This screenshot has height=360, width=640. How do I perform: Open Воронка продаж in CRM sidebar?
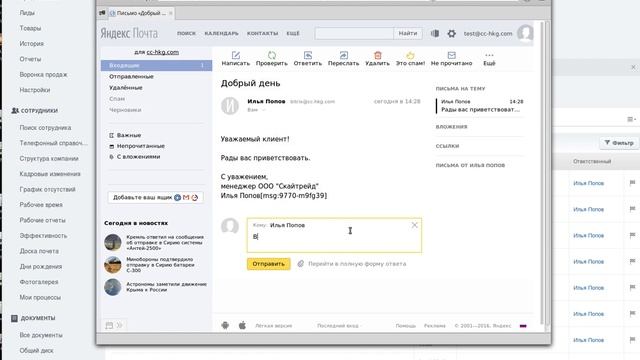coord(43,75)
